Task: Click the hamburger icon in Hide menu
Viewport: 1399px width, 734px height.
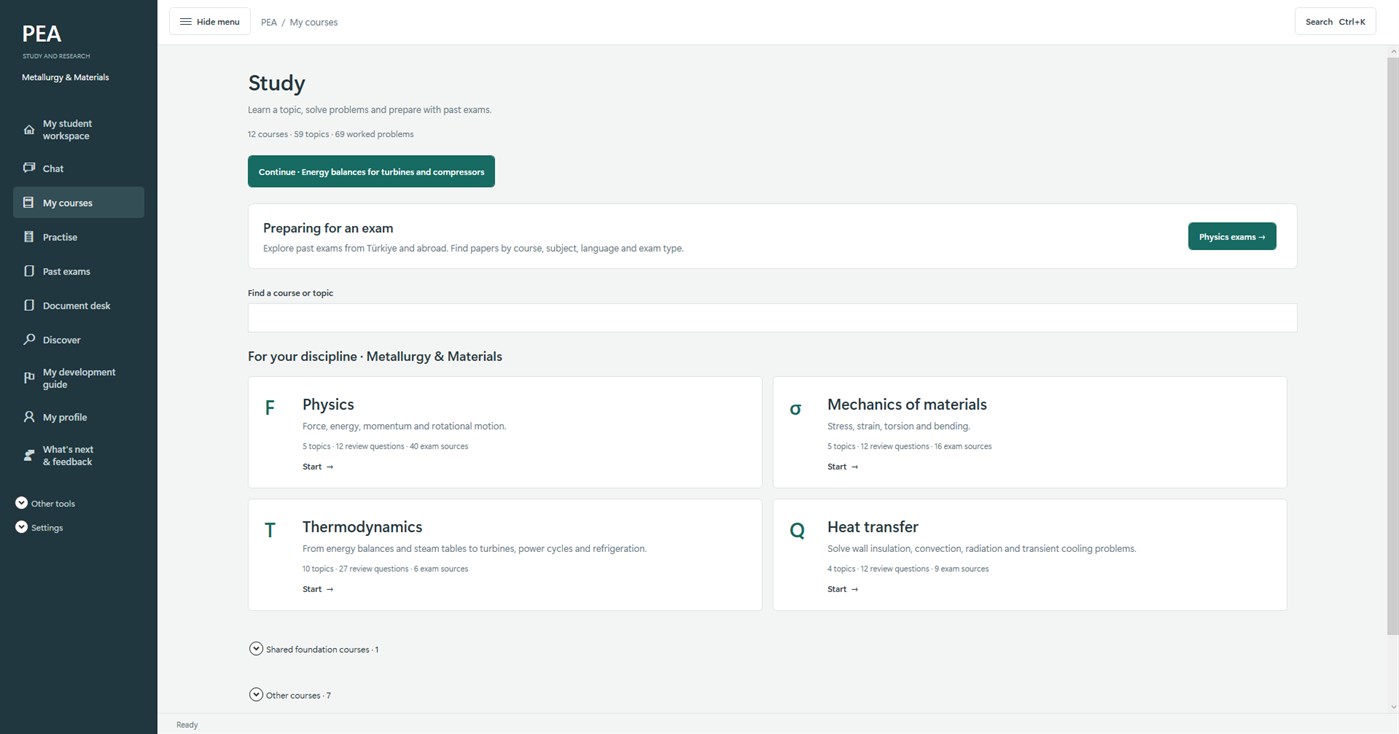Action: pos(186,22)
